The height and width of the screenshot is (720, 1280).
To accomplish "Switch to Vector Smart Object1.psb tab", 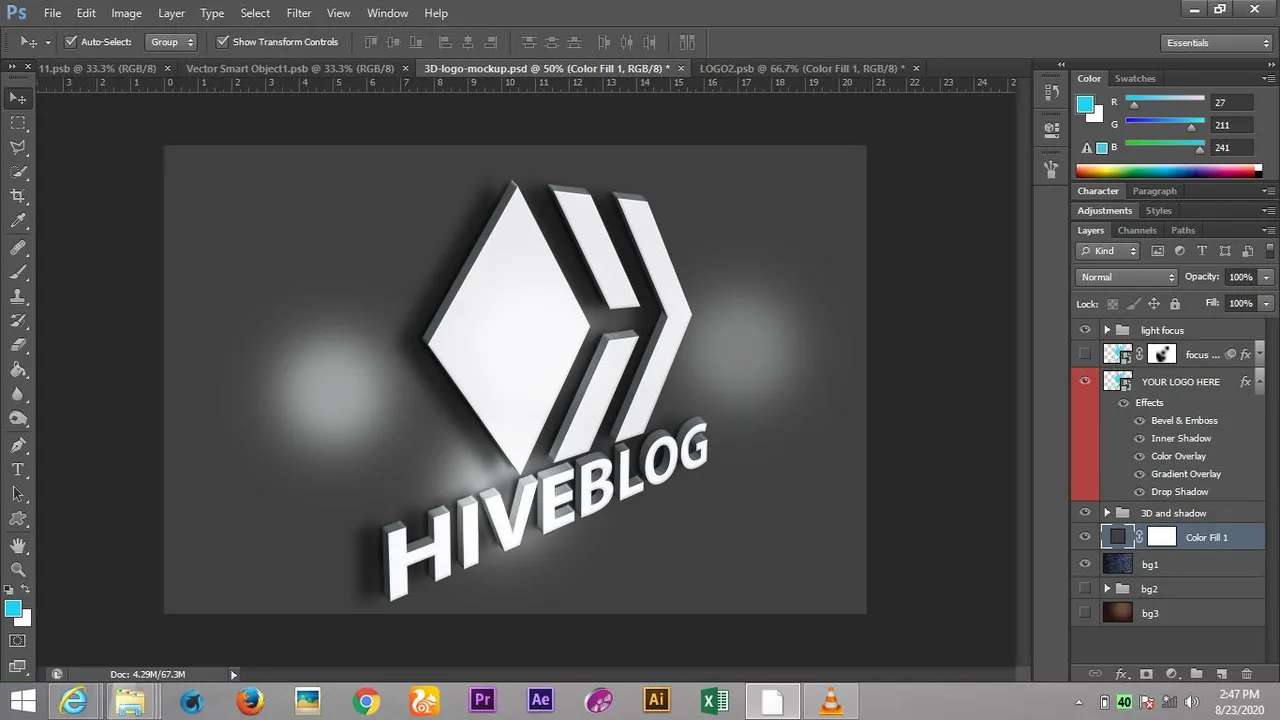I will click(290, 68).
